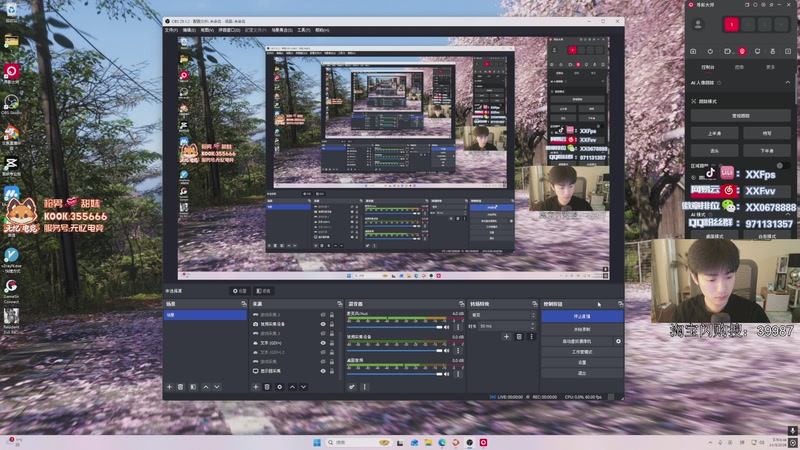Switch to the console tab in camera app
The width and height of the screenshot is (800, 450).
(708, 67)
